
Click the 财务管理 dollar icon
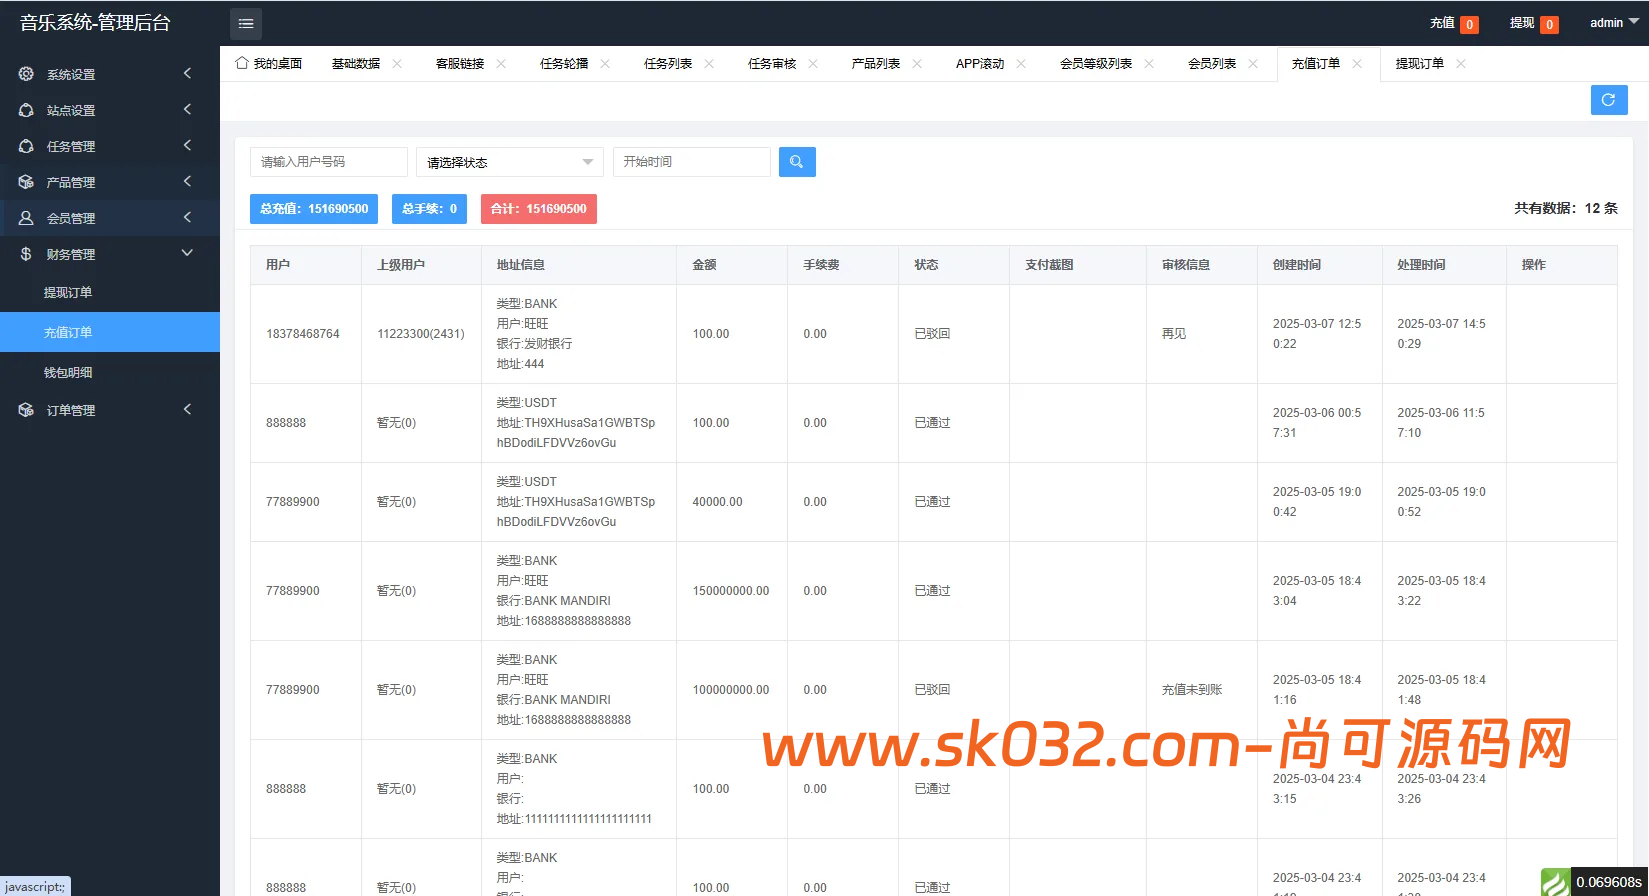pos(26,254)
